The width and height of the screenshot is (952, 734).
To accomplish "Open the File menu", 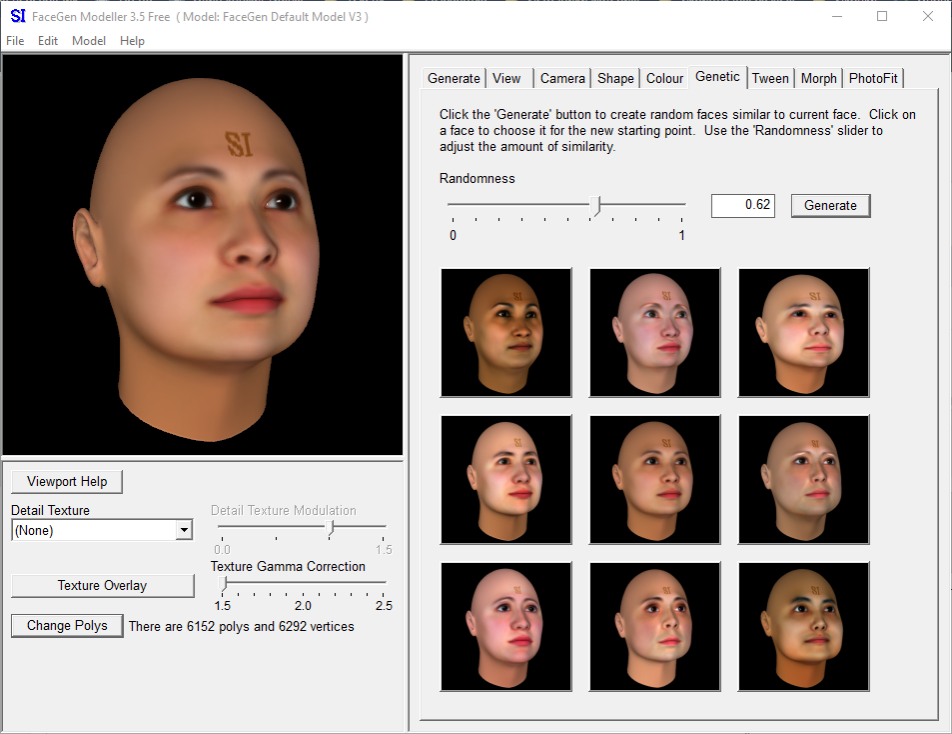I will 15,41.
